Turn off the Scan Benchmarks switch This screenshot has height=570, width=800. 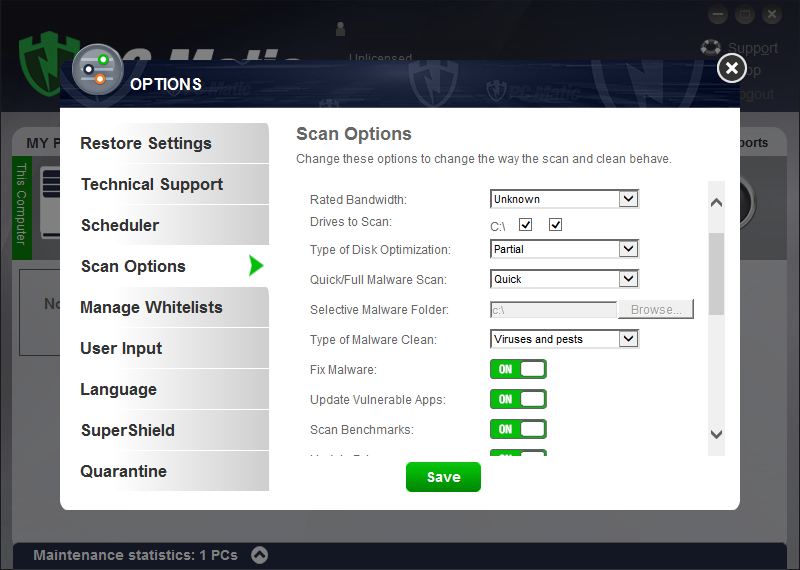[x=518, y=429]
